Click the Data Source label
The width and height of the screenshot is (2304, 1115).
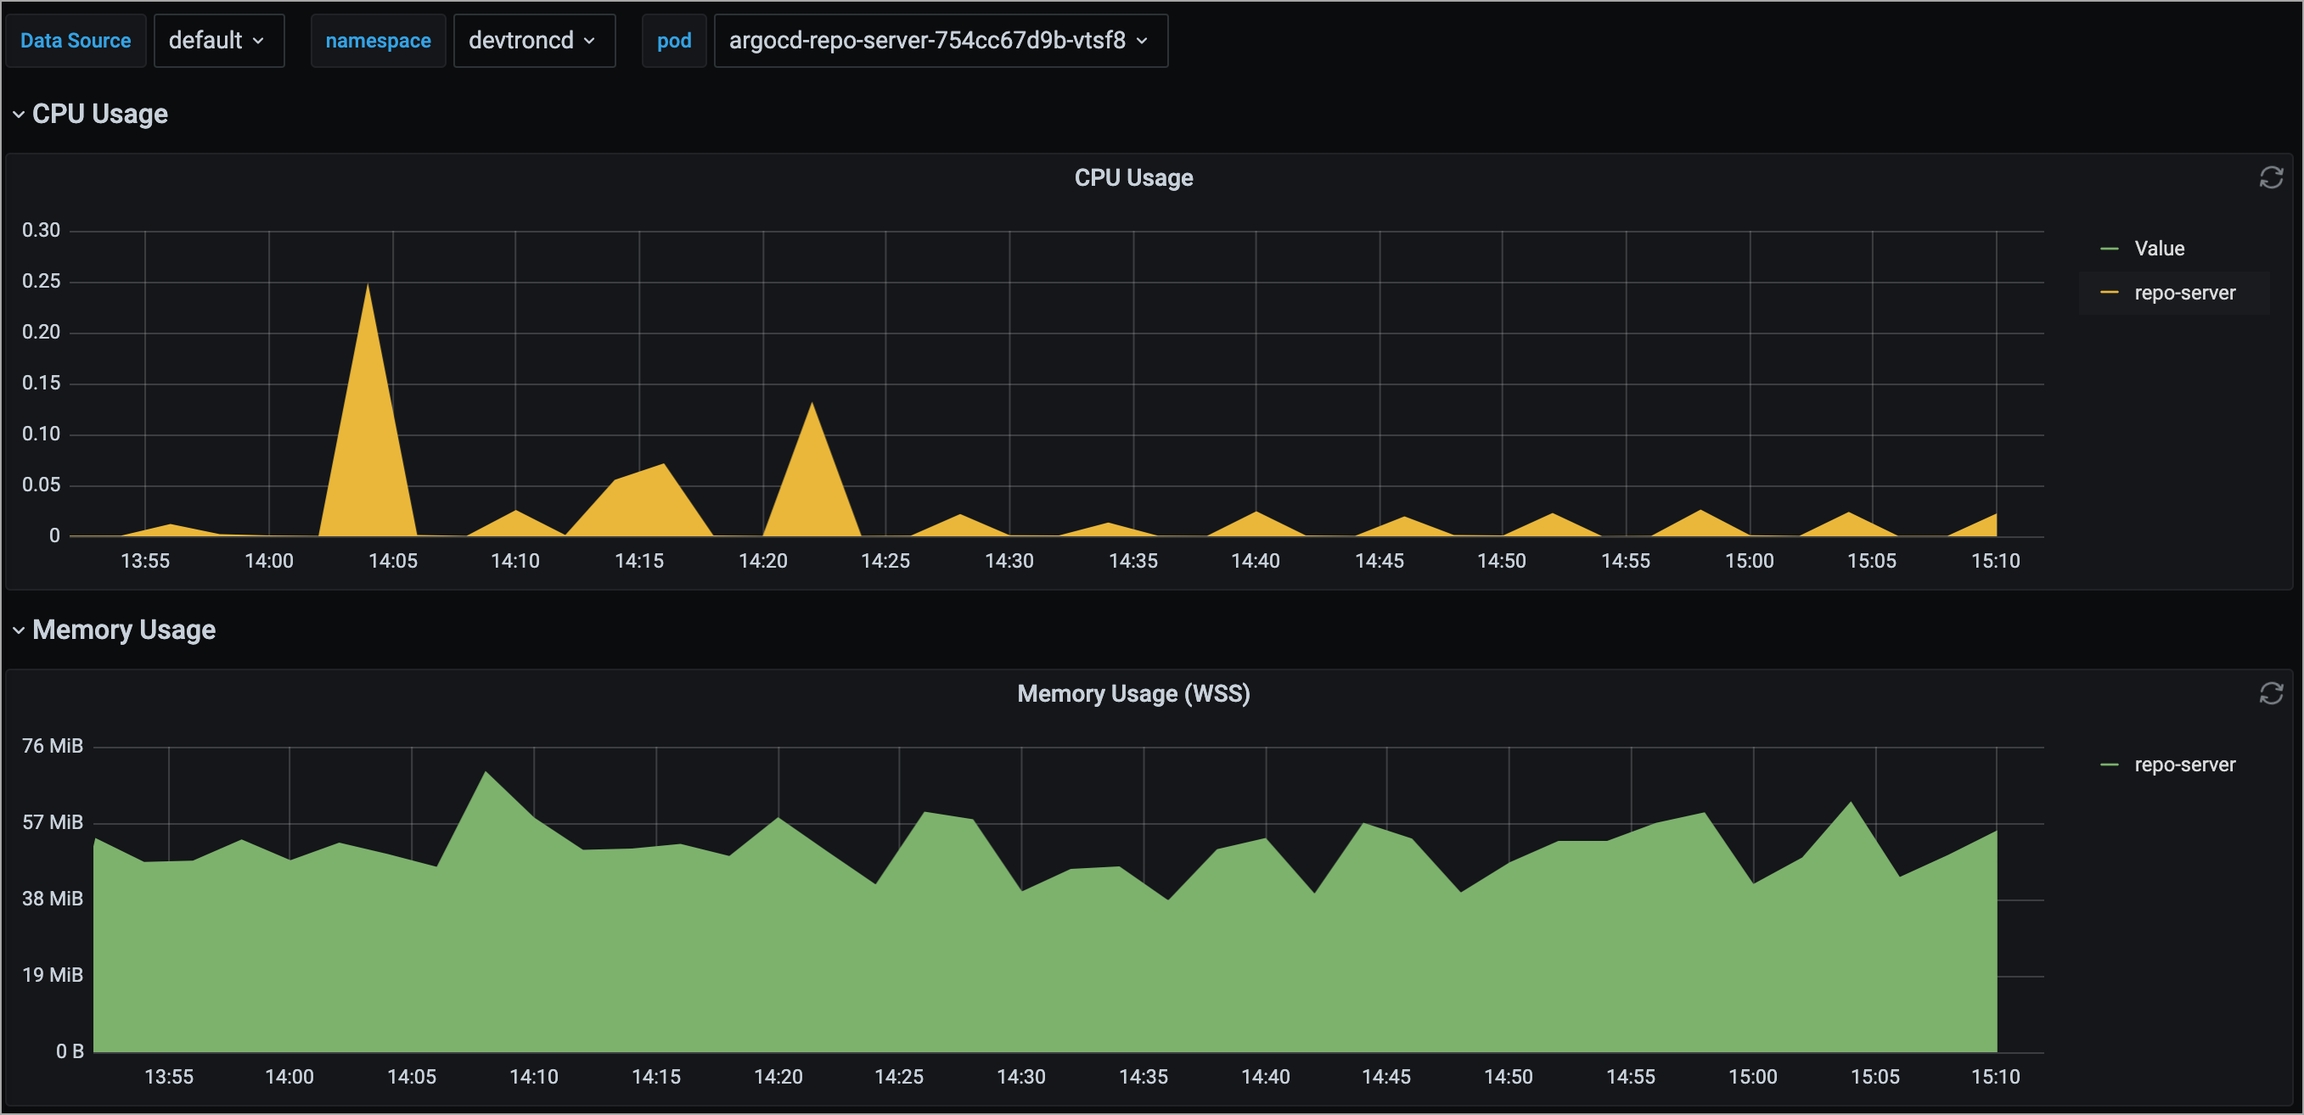pos(76,41)
